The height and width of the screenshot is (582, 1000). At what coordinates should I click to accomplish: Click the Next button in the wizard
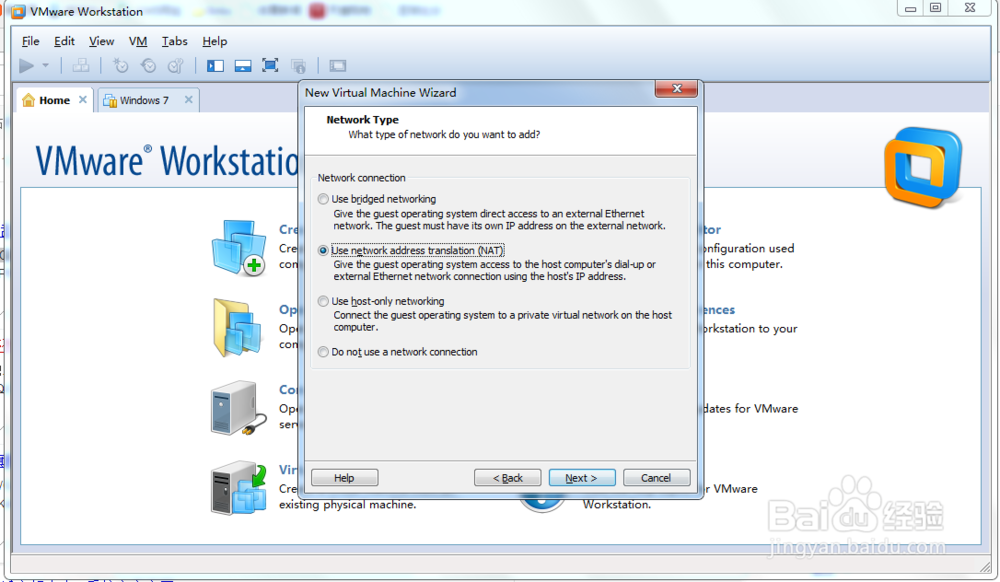tap(582, 477)
